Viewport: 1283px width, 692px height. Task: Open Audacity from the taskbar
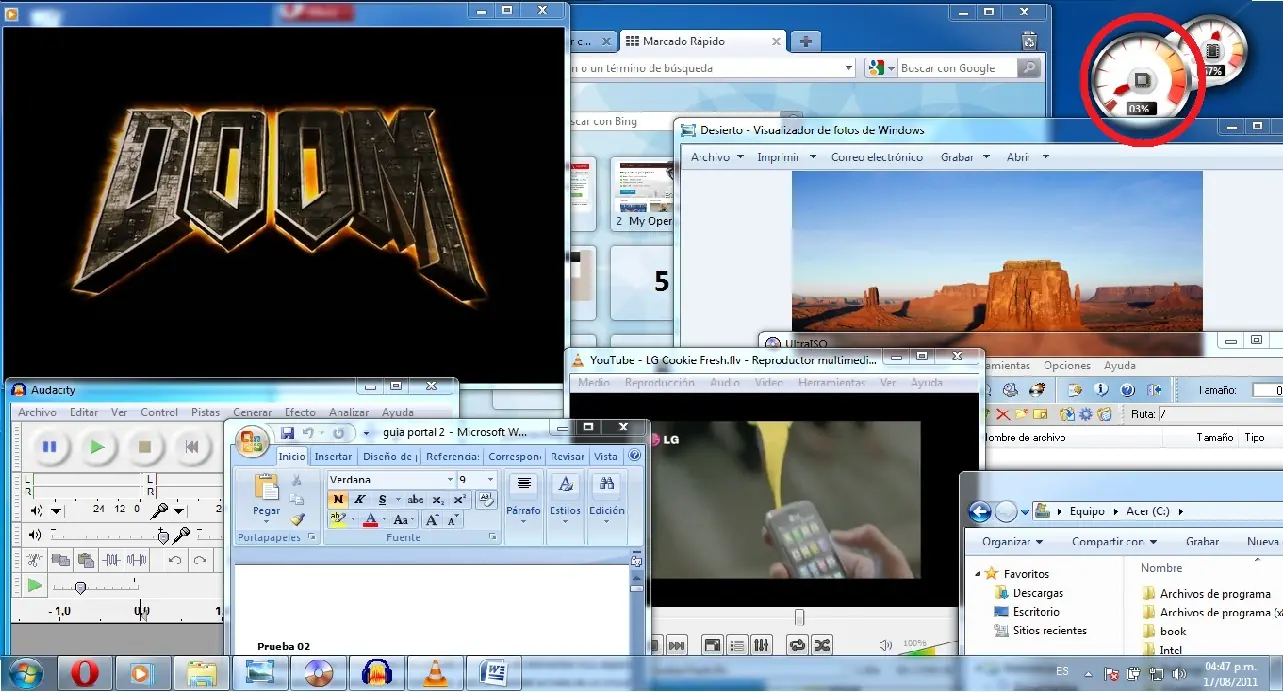pyautogui.click(x=377, y=673)
